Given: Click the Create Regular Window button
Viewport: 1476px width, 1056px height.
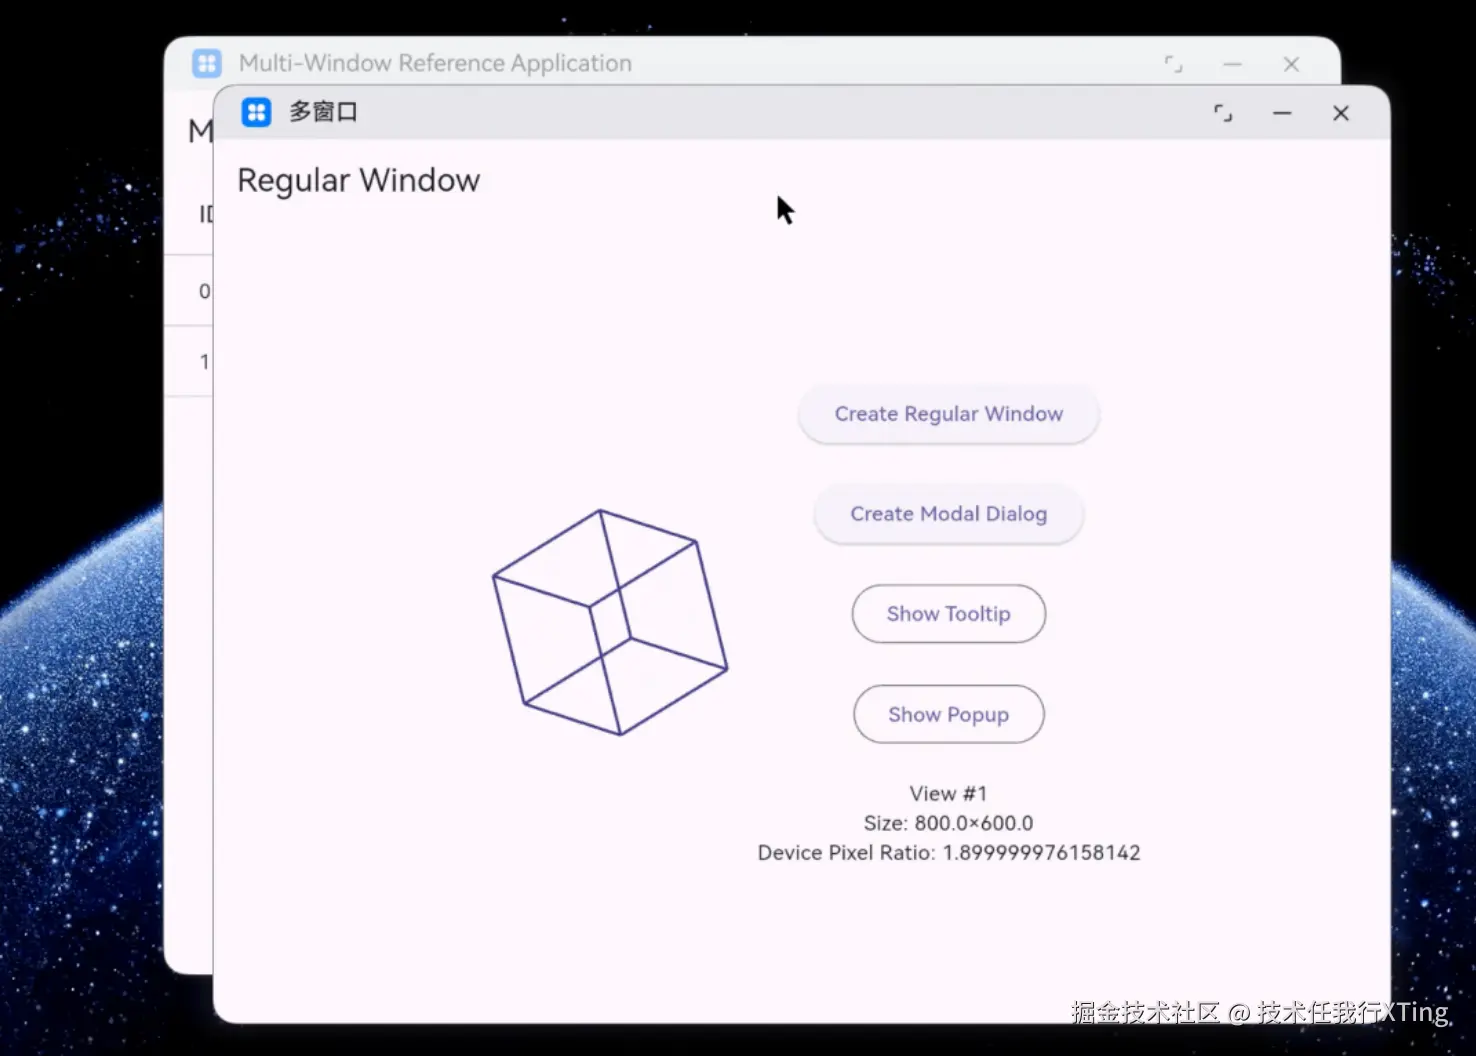Looking at the screenshot, I should click(949, 414).
